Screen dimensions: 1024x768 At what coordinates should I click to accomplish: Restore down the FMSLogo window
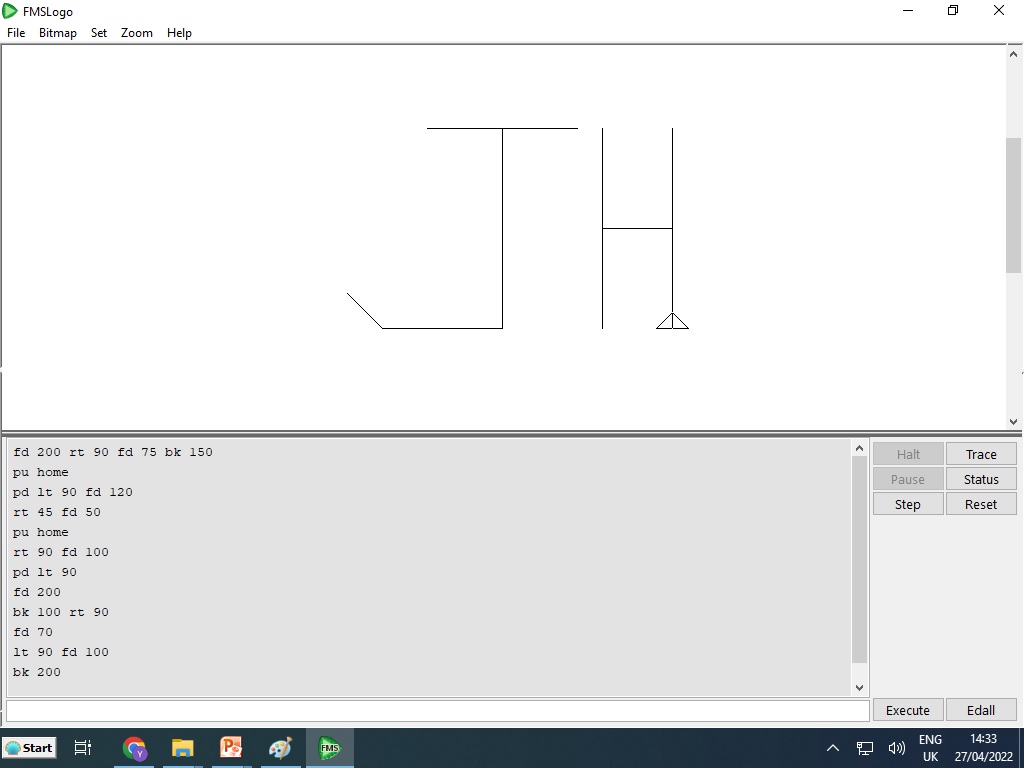coord(953,10)
